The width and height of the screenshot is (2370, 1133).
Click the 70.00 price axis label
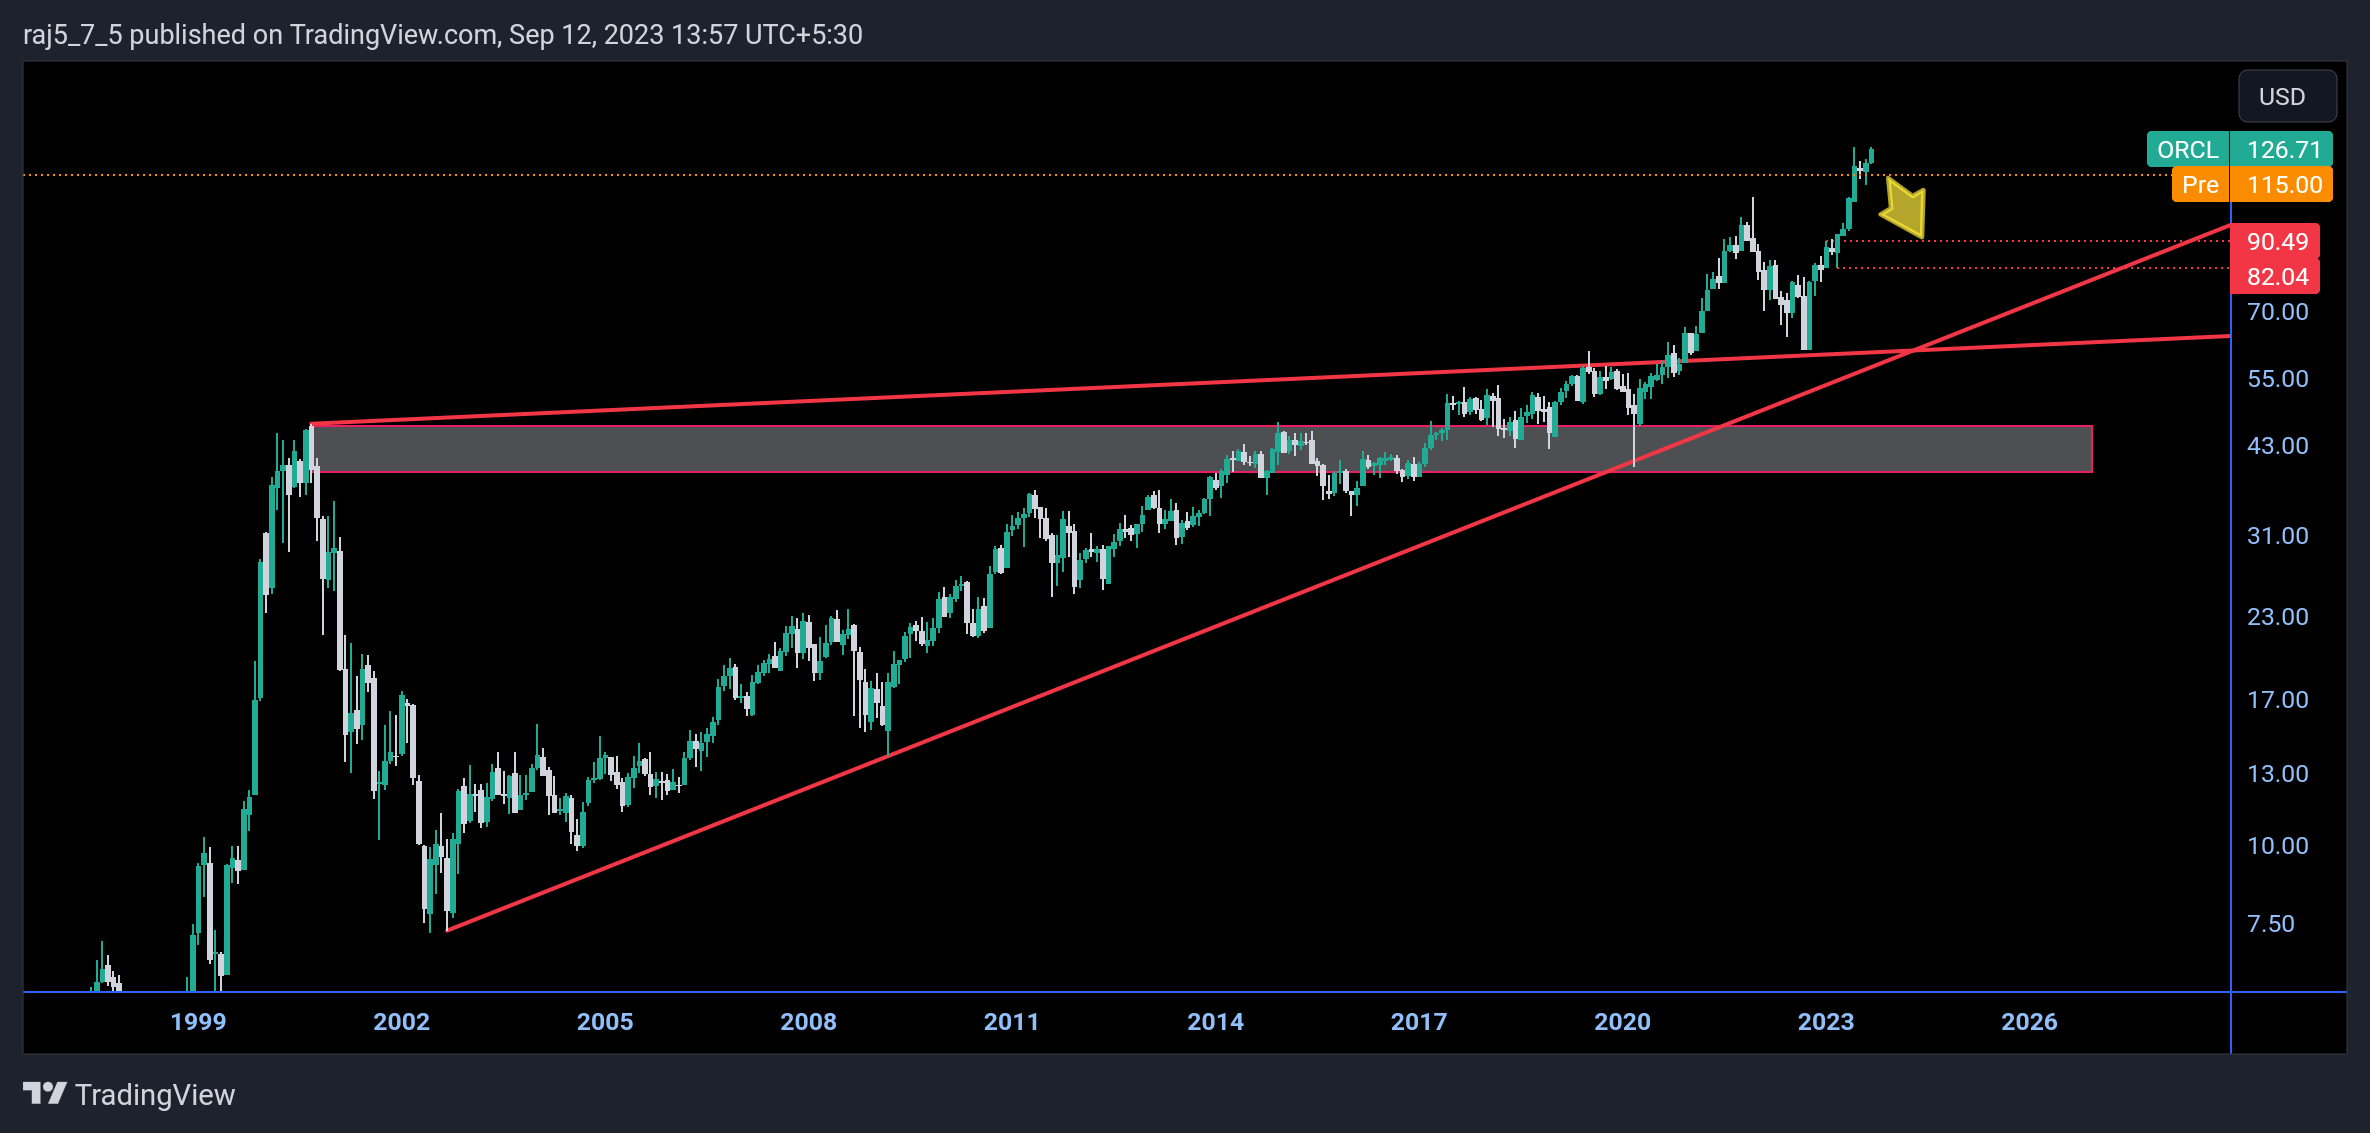(x=2277, y=312)
